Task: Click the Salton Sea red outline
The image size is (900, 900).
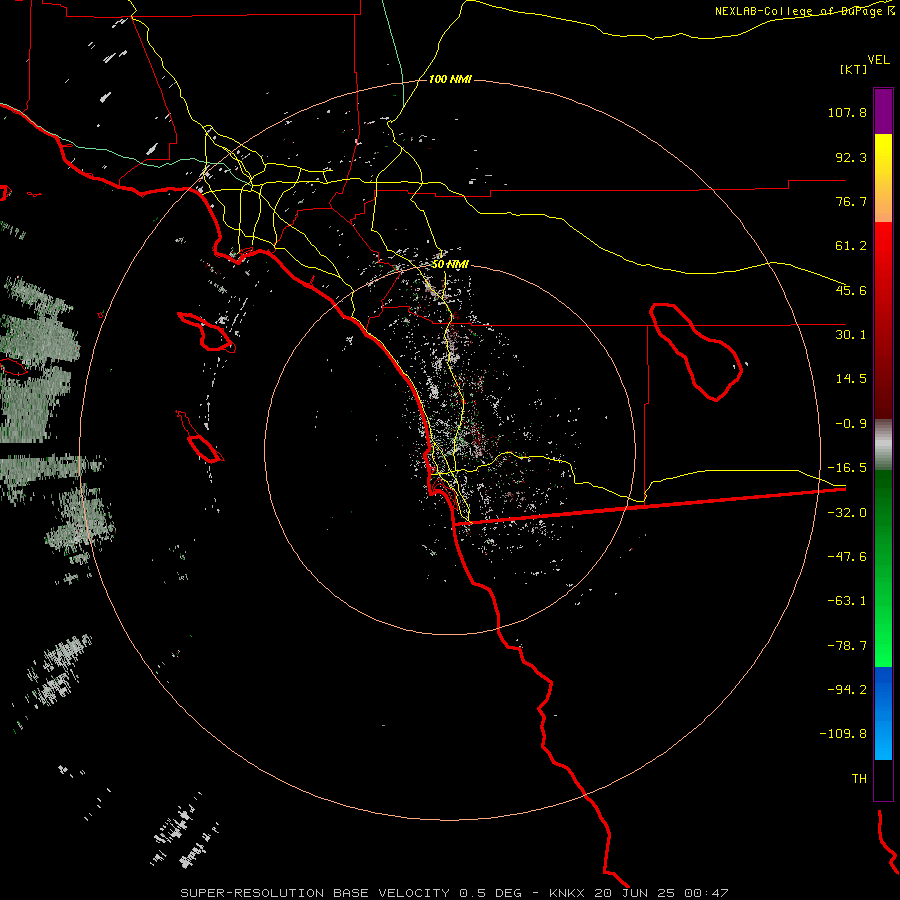Action: pos(696,352)
